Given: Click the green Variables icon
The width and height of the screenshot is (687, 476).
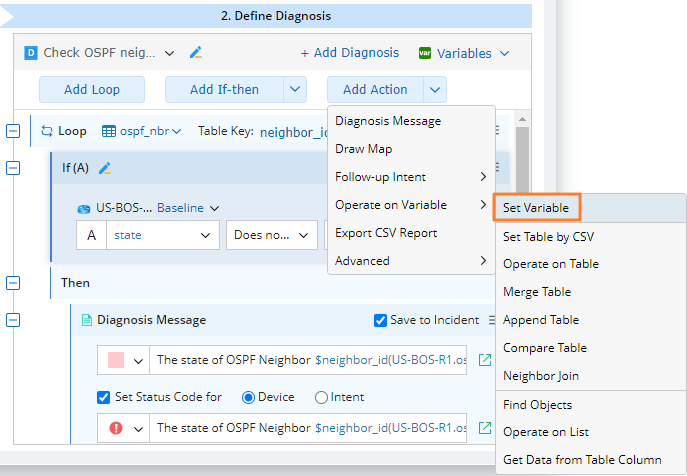Looking at the screenshot, I should [x=425, y=53].
